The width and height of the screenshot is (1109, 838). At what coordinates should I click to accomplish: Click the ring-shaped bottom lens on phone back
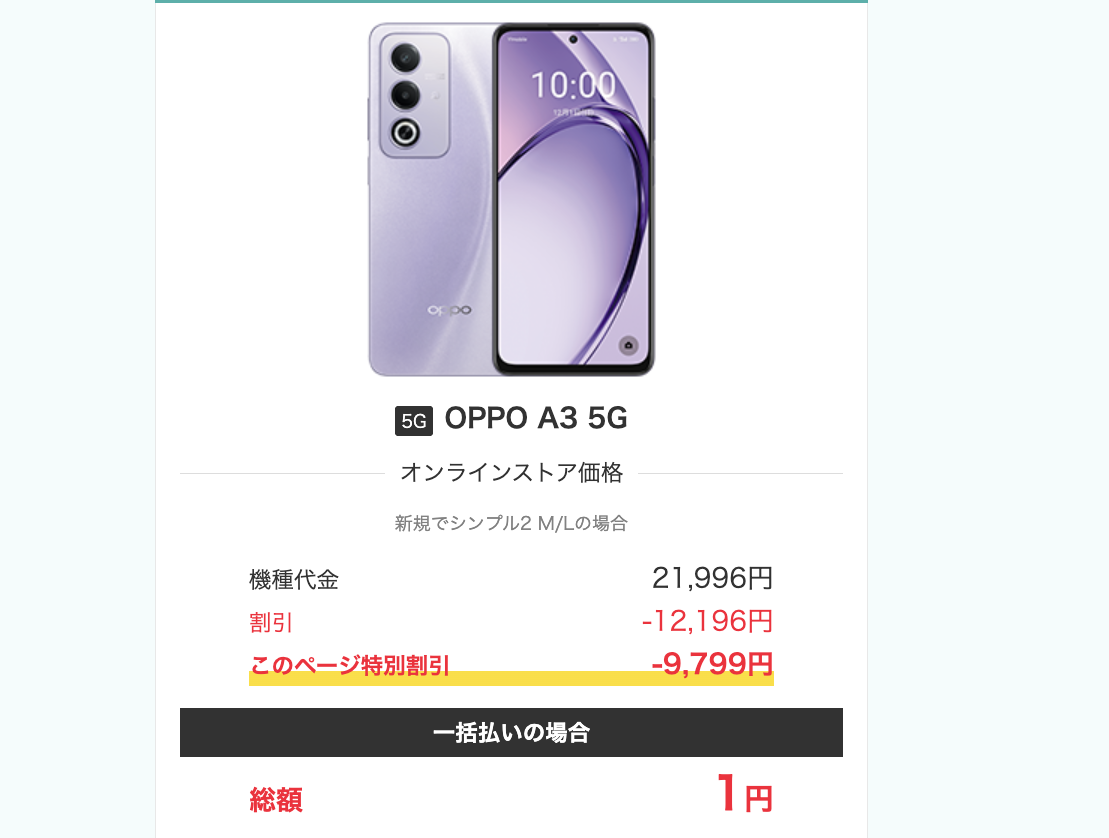(x=405, y=132)
